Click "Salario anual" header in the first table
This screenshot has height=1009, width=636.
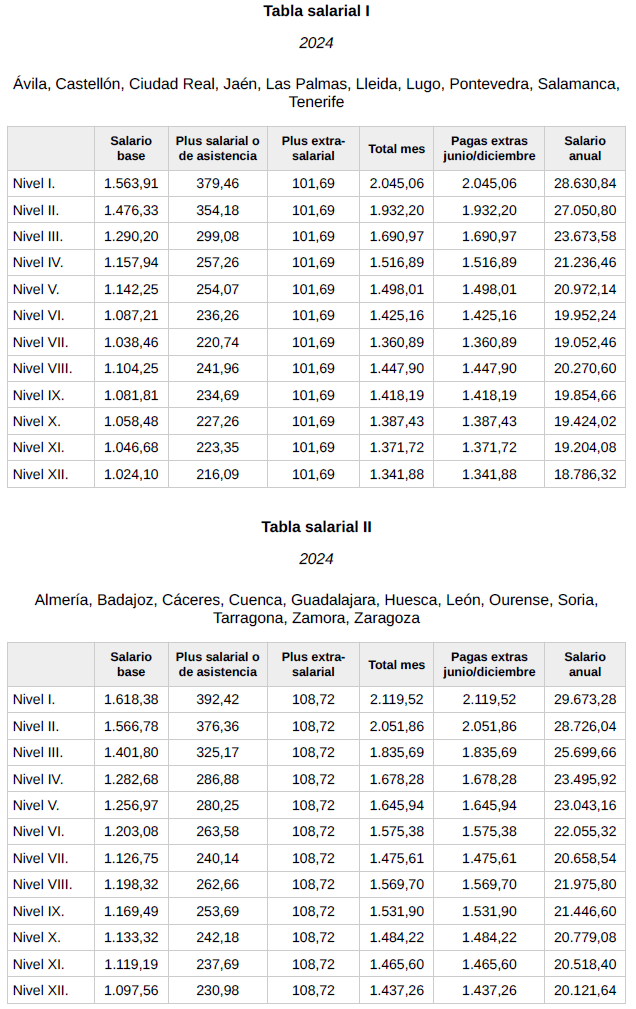pyautogui.click(x=585, y=149)
